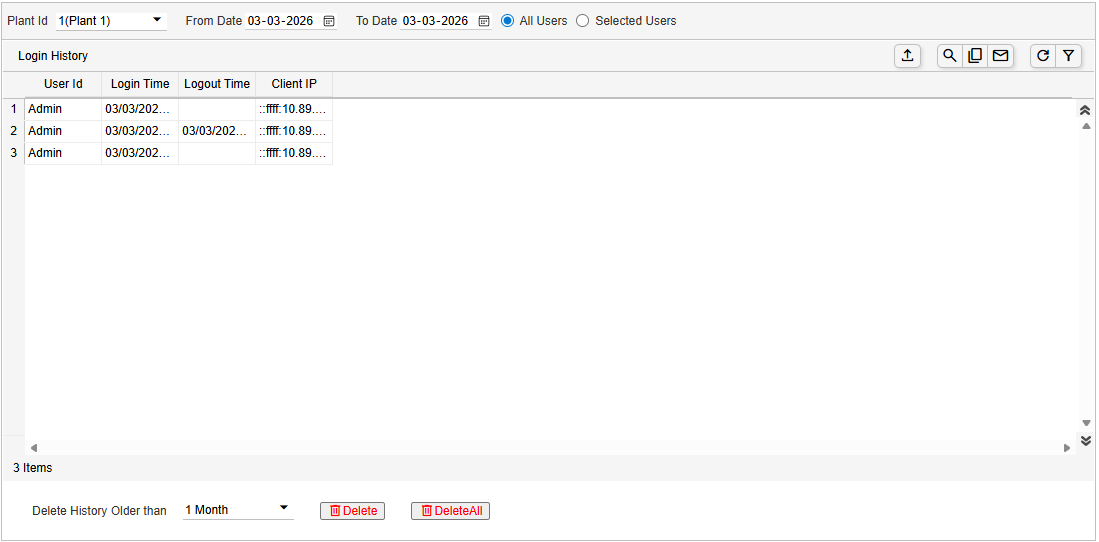Open the filter funnel icon
Viewport: 1099px width, 542px height.
1069,56
